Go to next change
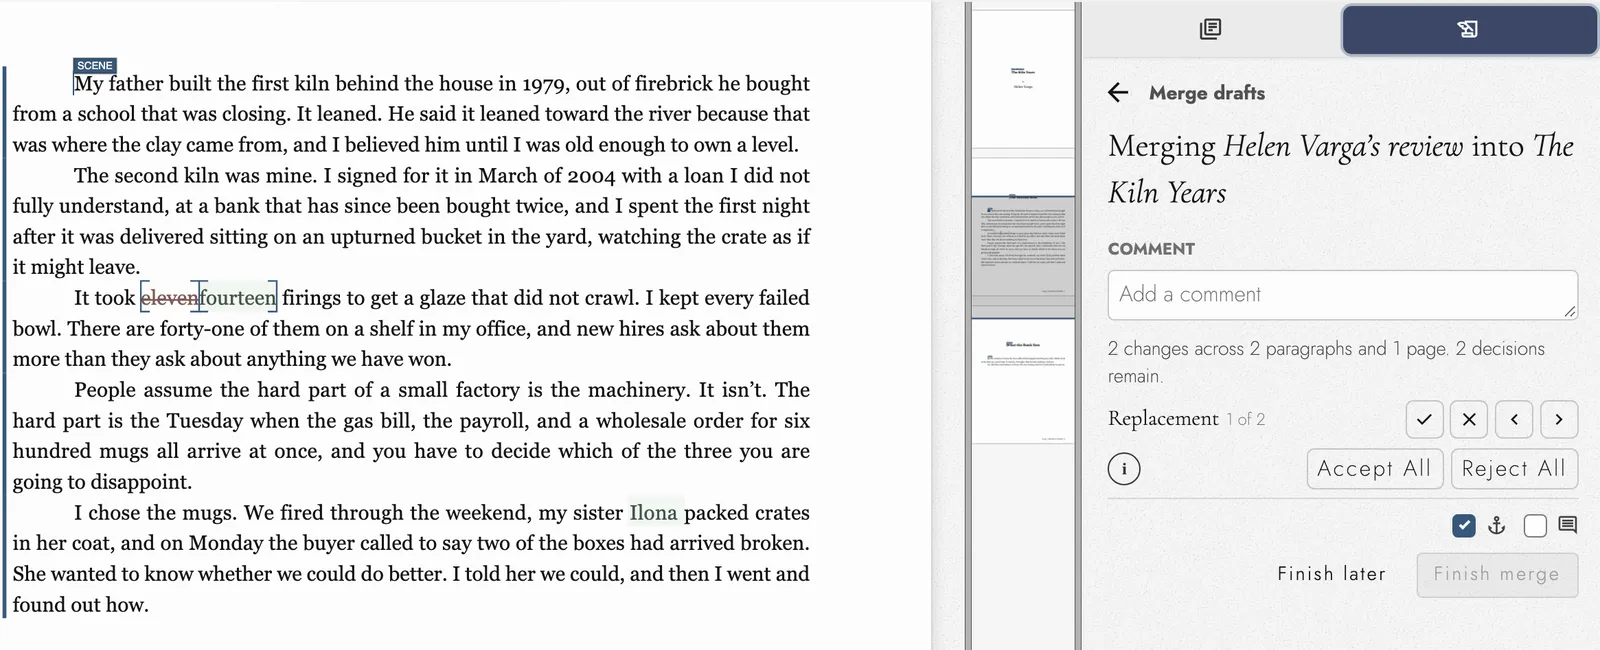Screen dimensions: 1600x650 [1559, 419]
